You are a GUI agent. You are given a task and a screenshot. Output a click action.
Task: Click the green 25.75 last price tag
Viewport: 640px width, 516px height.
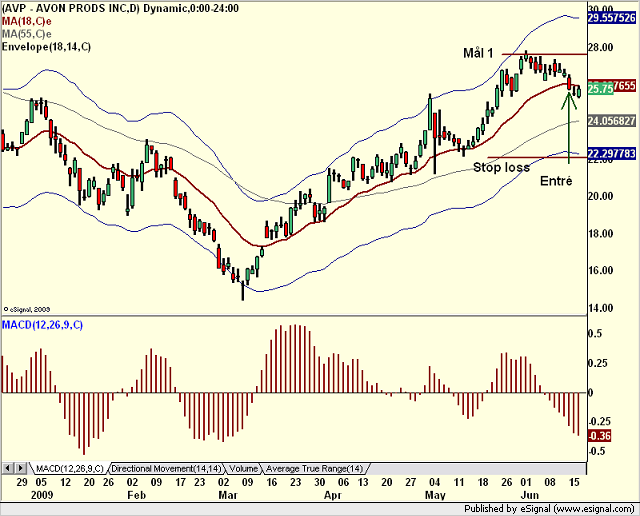[x=600, y=89]
